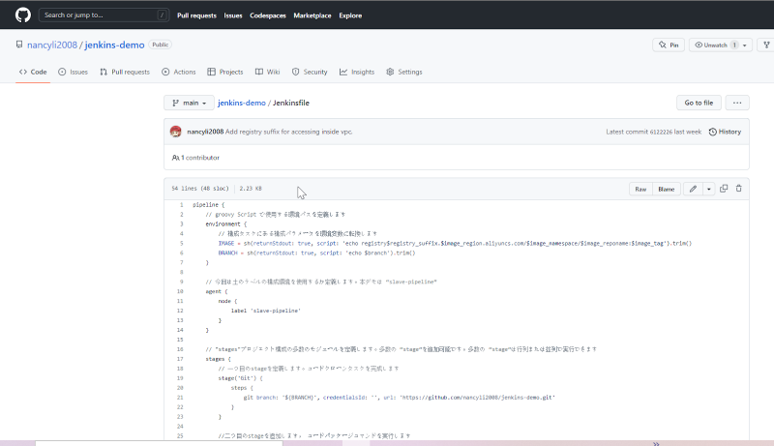Click the Raw button
774x446 pixels.
point(640,188)
